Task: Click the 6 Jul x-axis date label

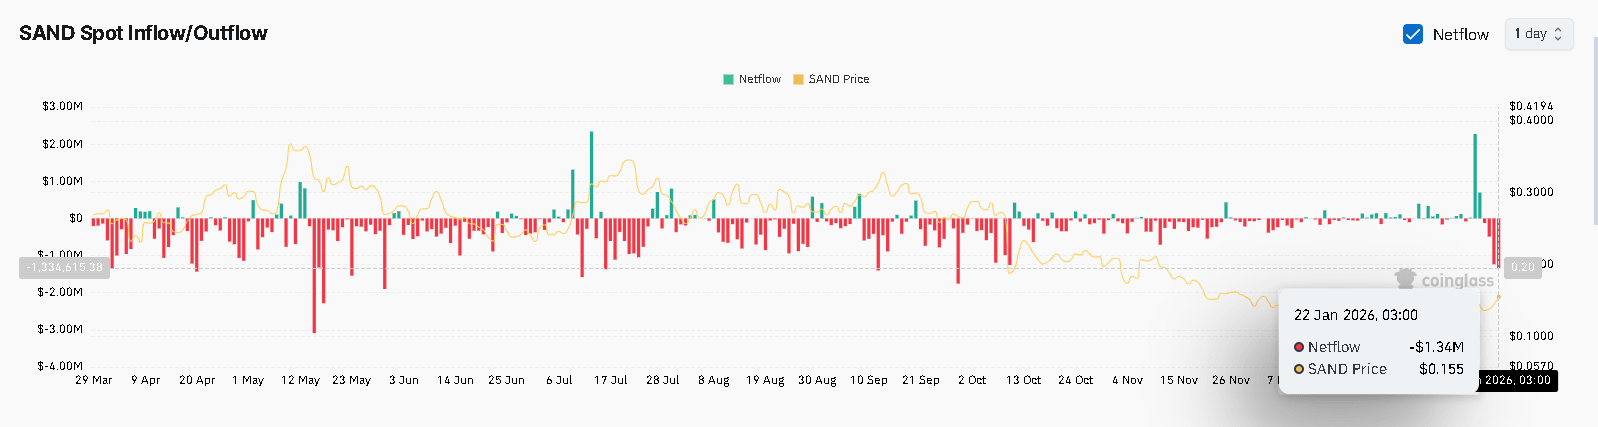Action: 559,380
